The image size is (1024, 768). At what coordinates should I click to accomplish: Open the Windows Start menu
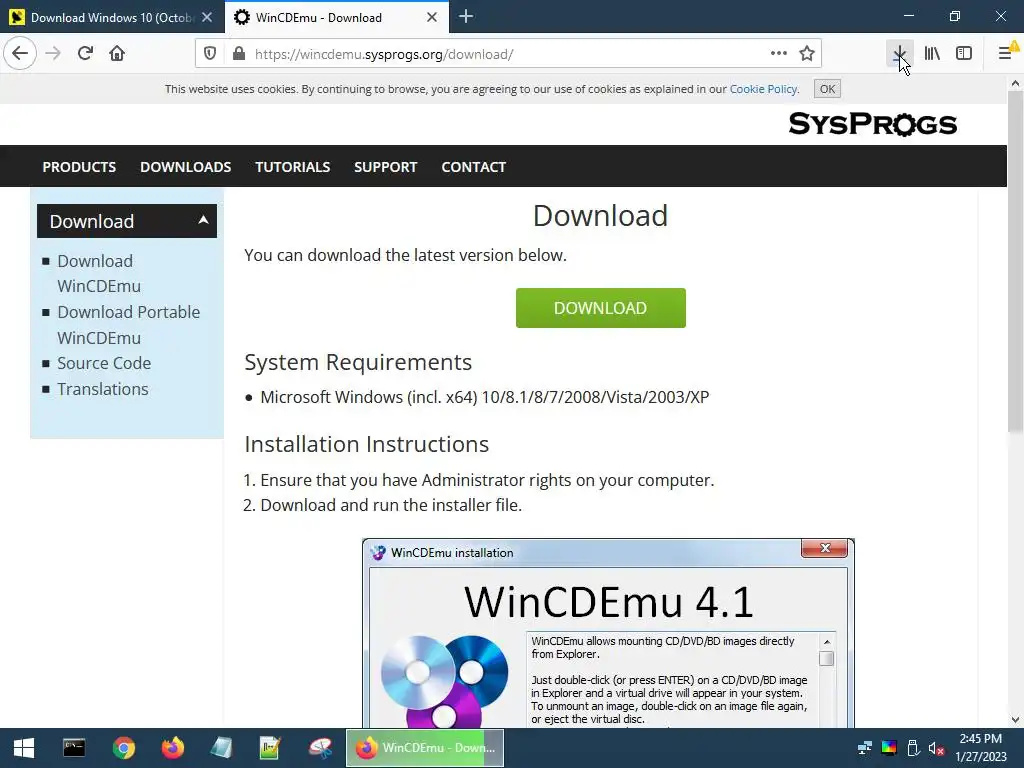[x=24, y=748]
